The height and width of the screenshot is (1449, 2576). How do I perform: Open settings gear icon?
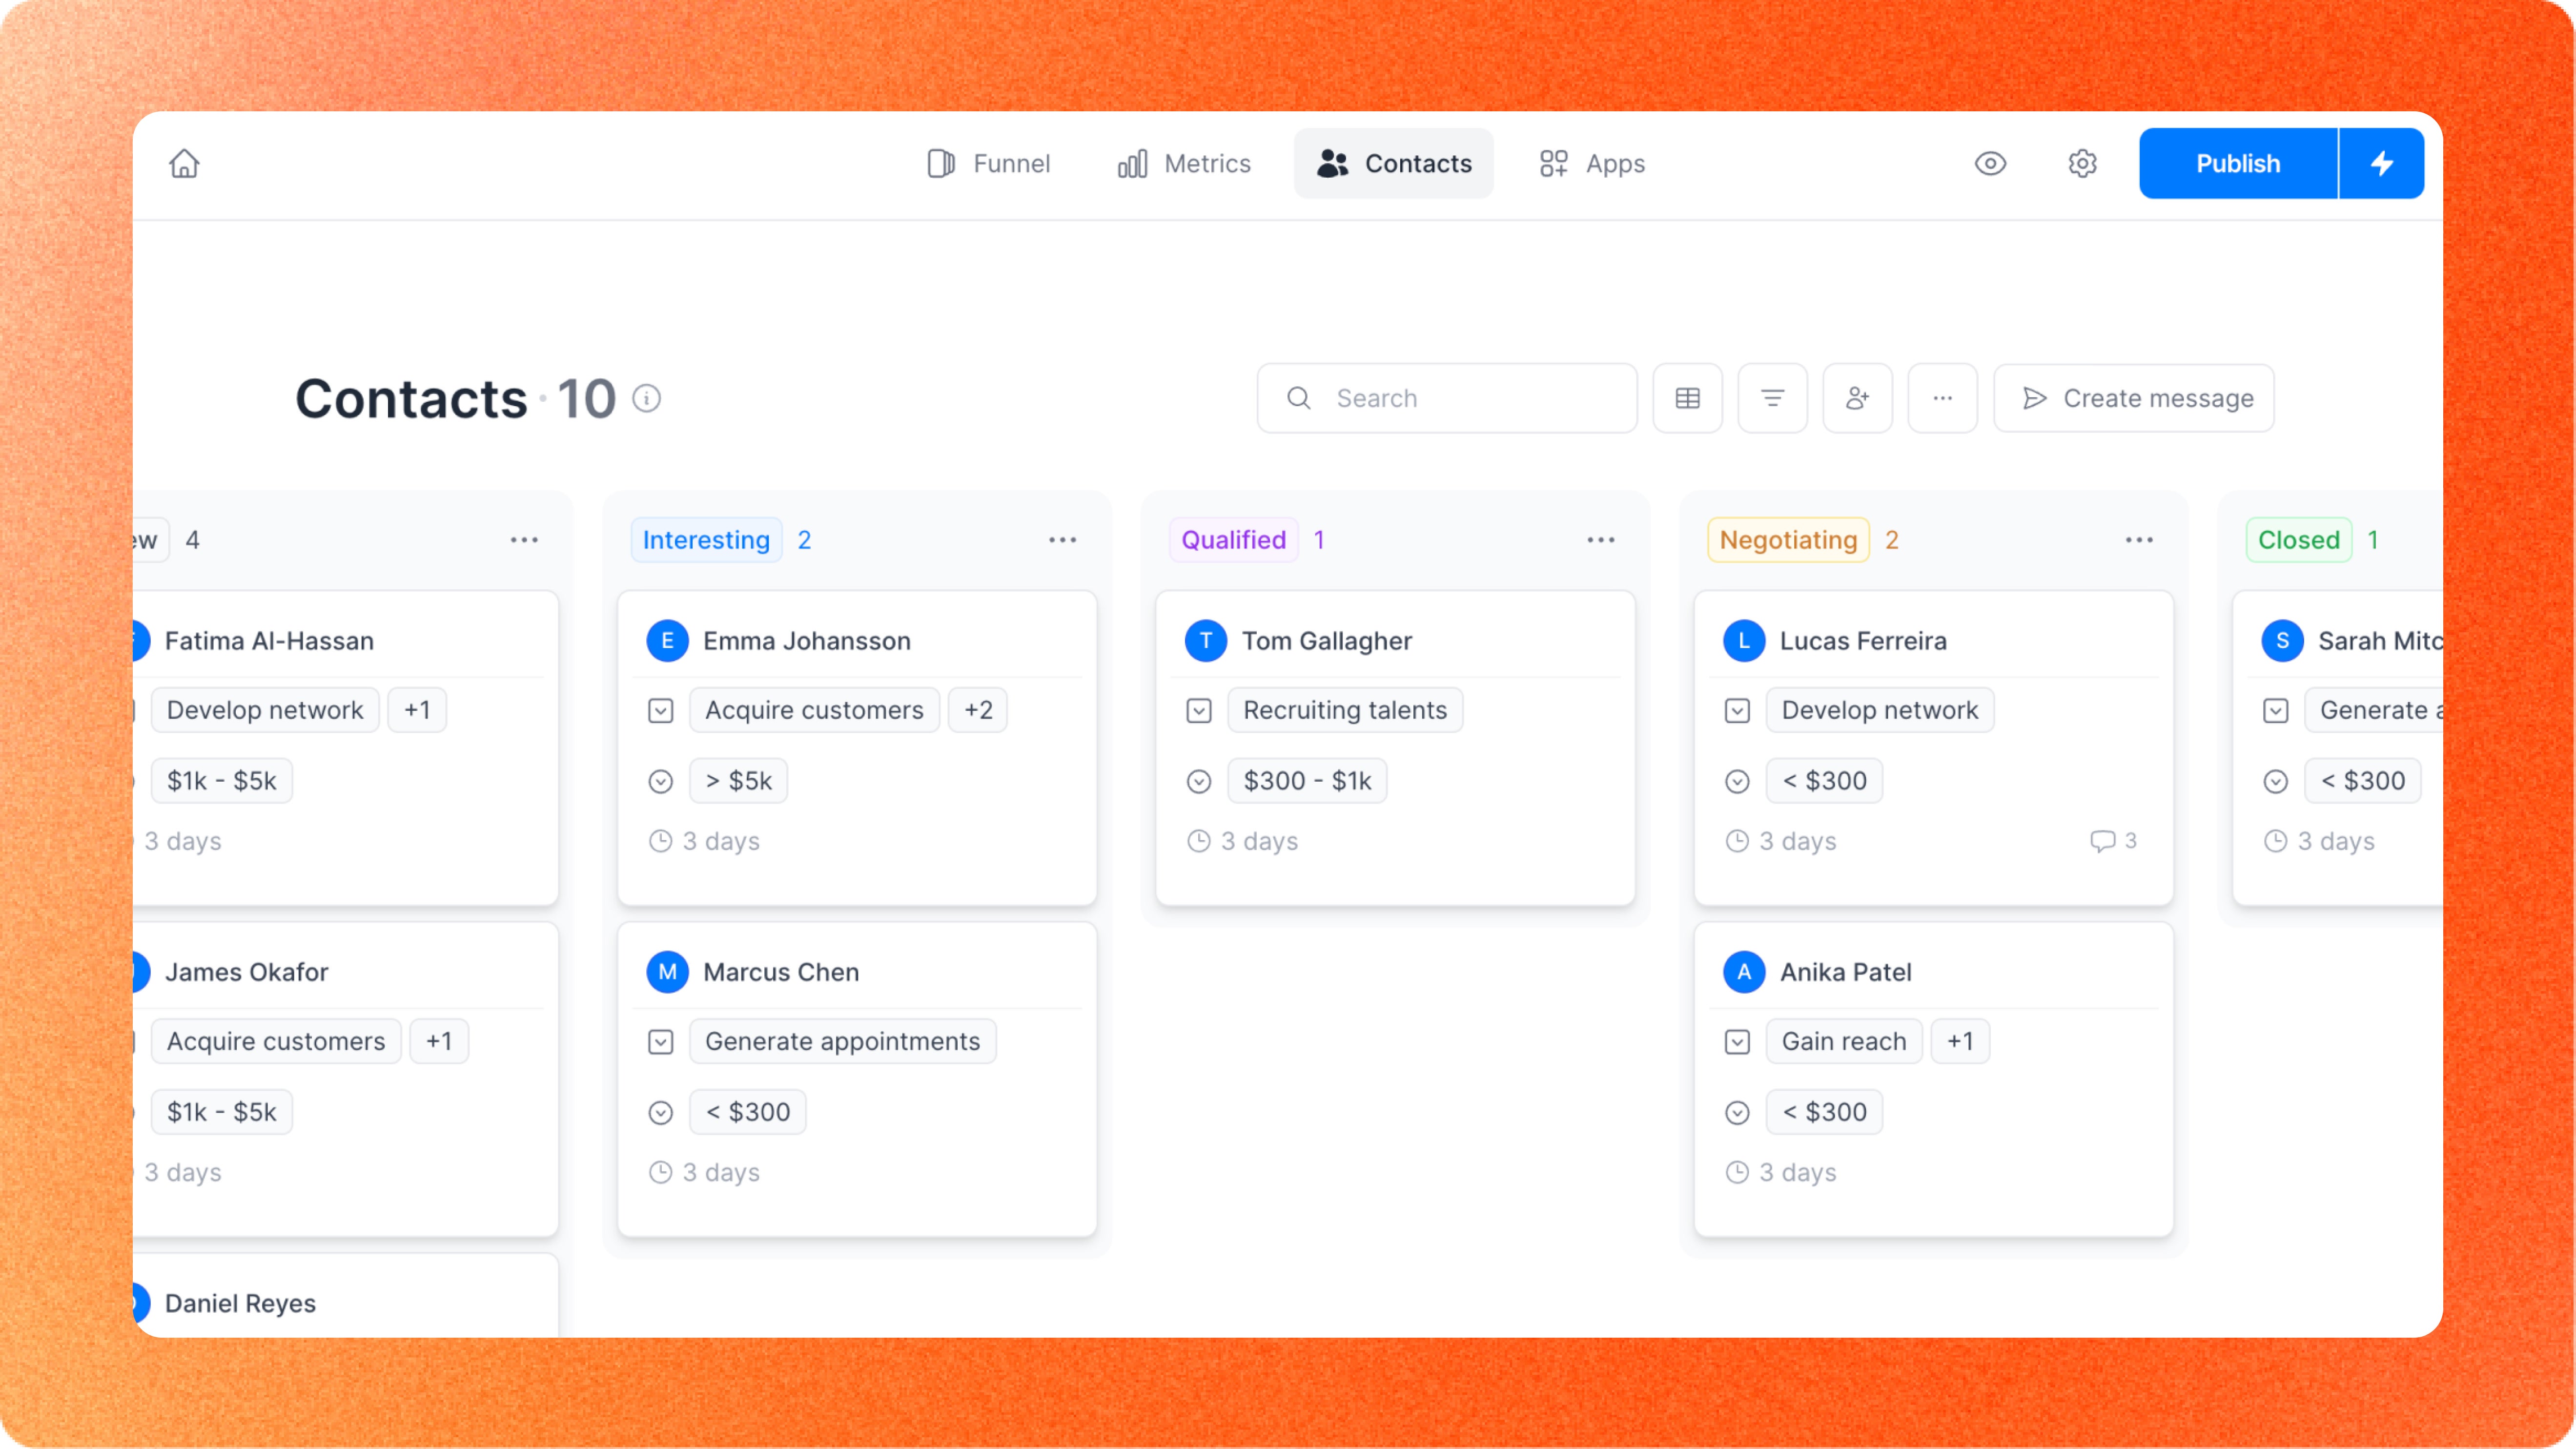pos(2082,163)
